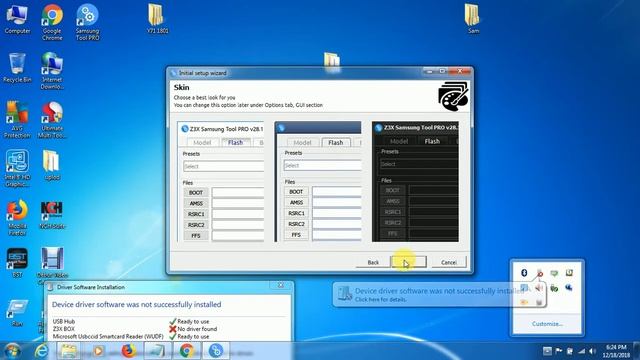Click 'Microsoft Usbccid Smartcard Reader (WUDF)' text
Screen dimensions: 640x360
click(108, 336)
